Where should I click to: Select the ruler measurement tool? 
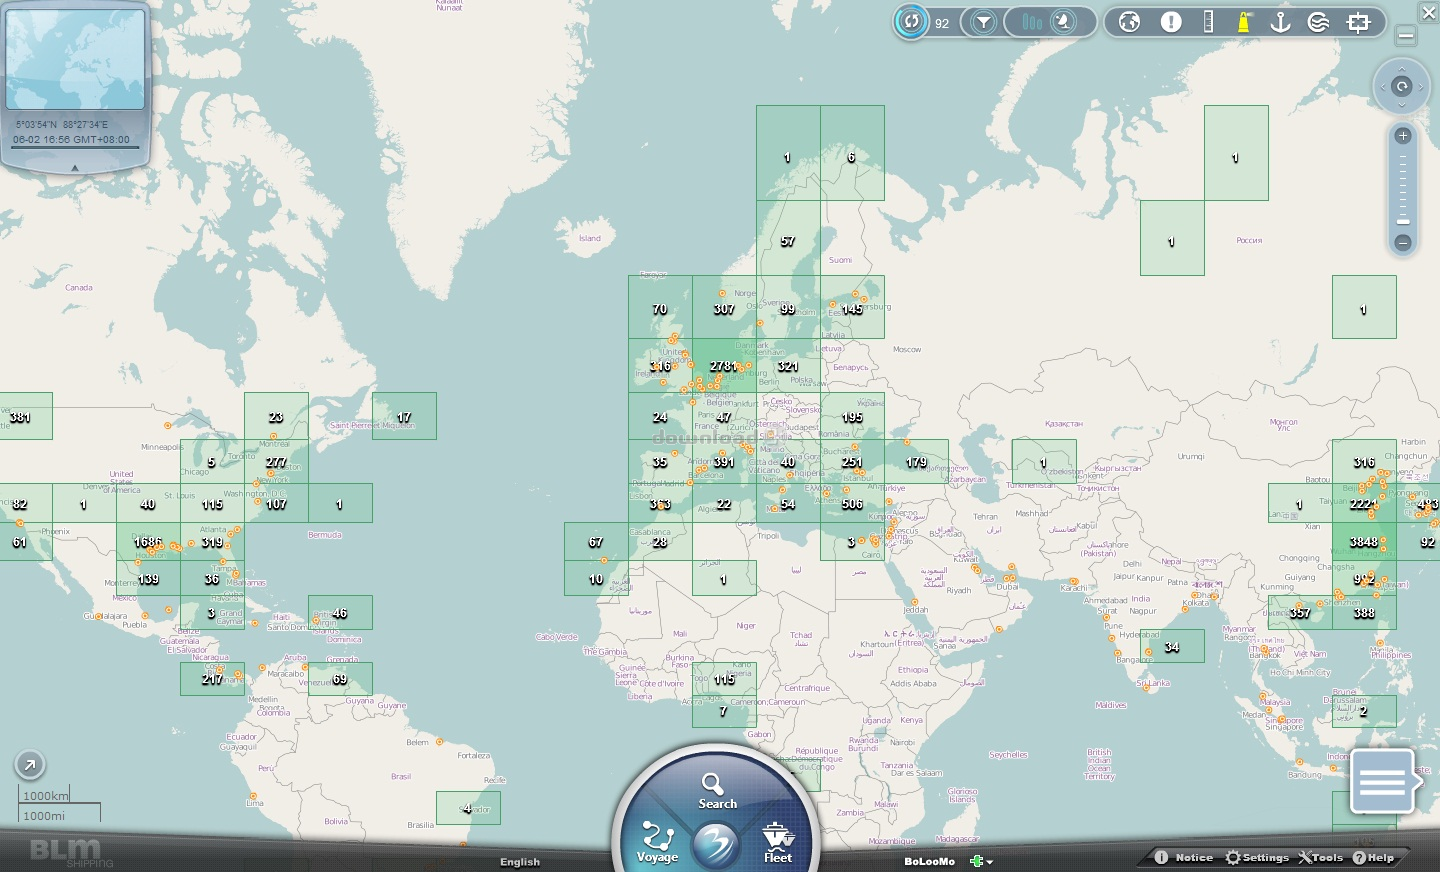[1208, 22]
